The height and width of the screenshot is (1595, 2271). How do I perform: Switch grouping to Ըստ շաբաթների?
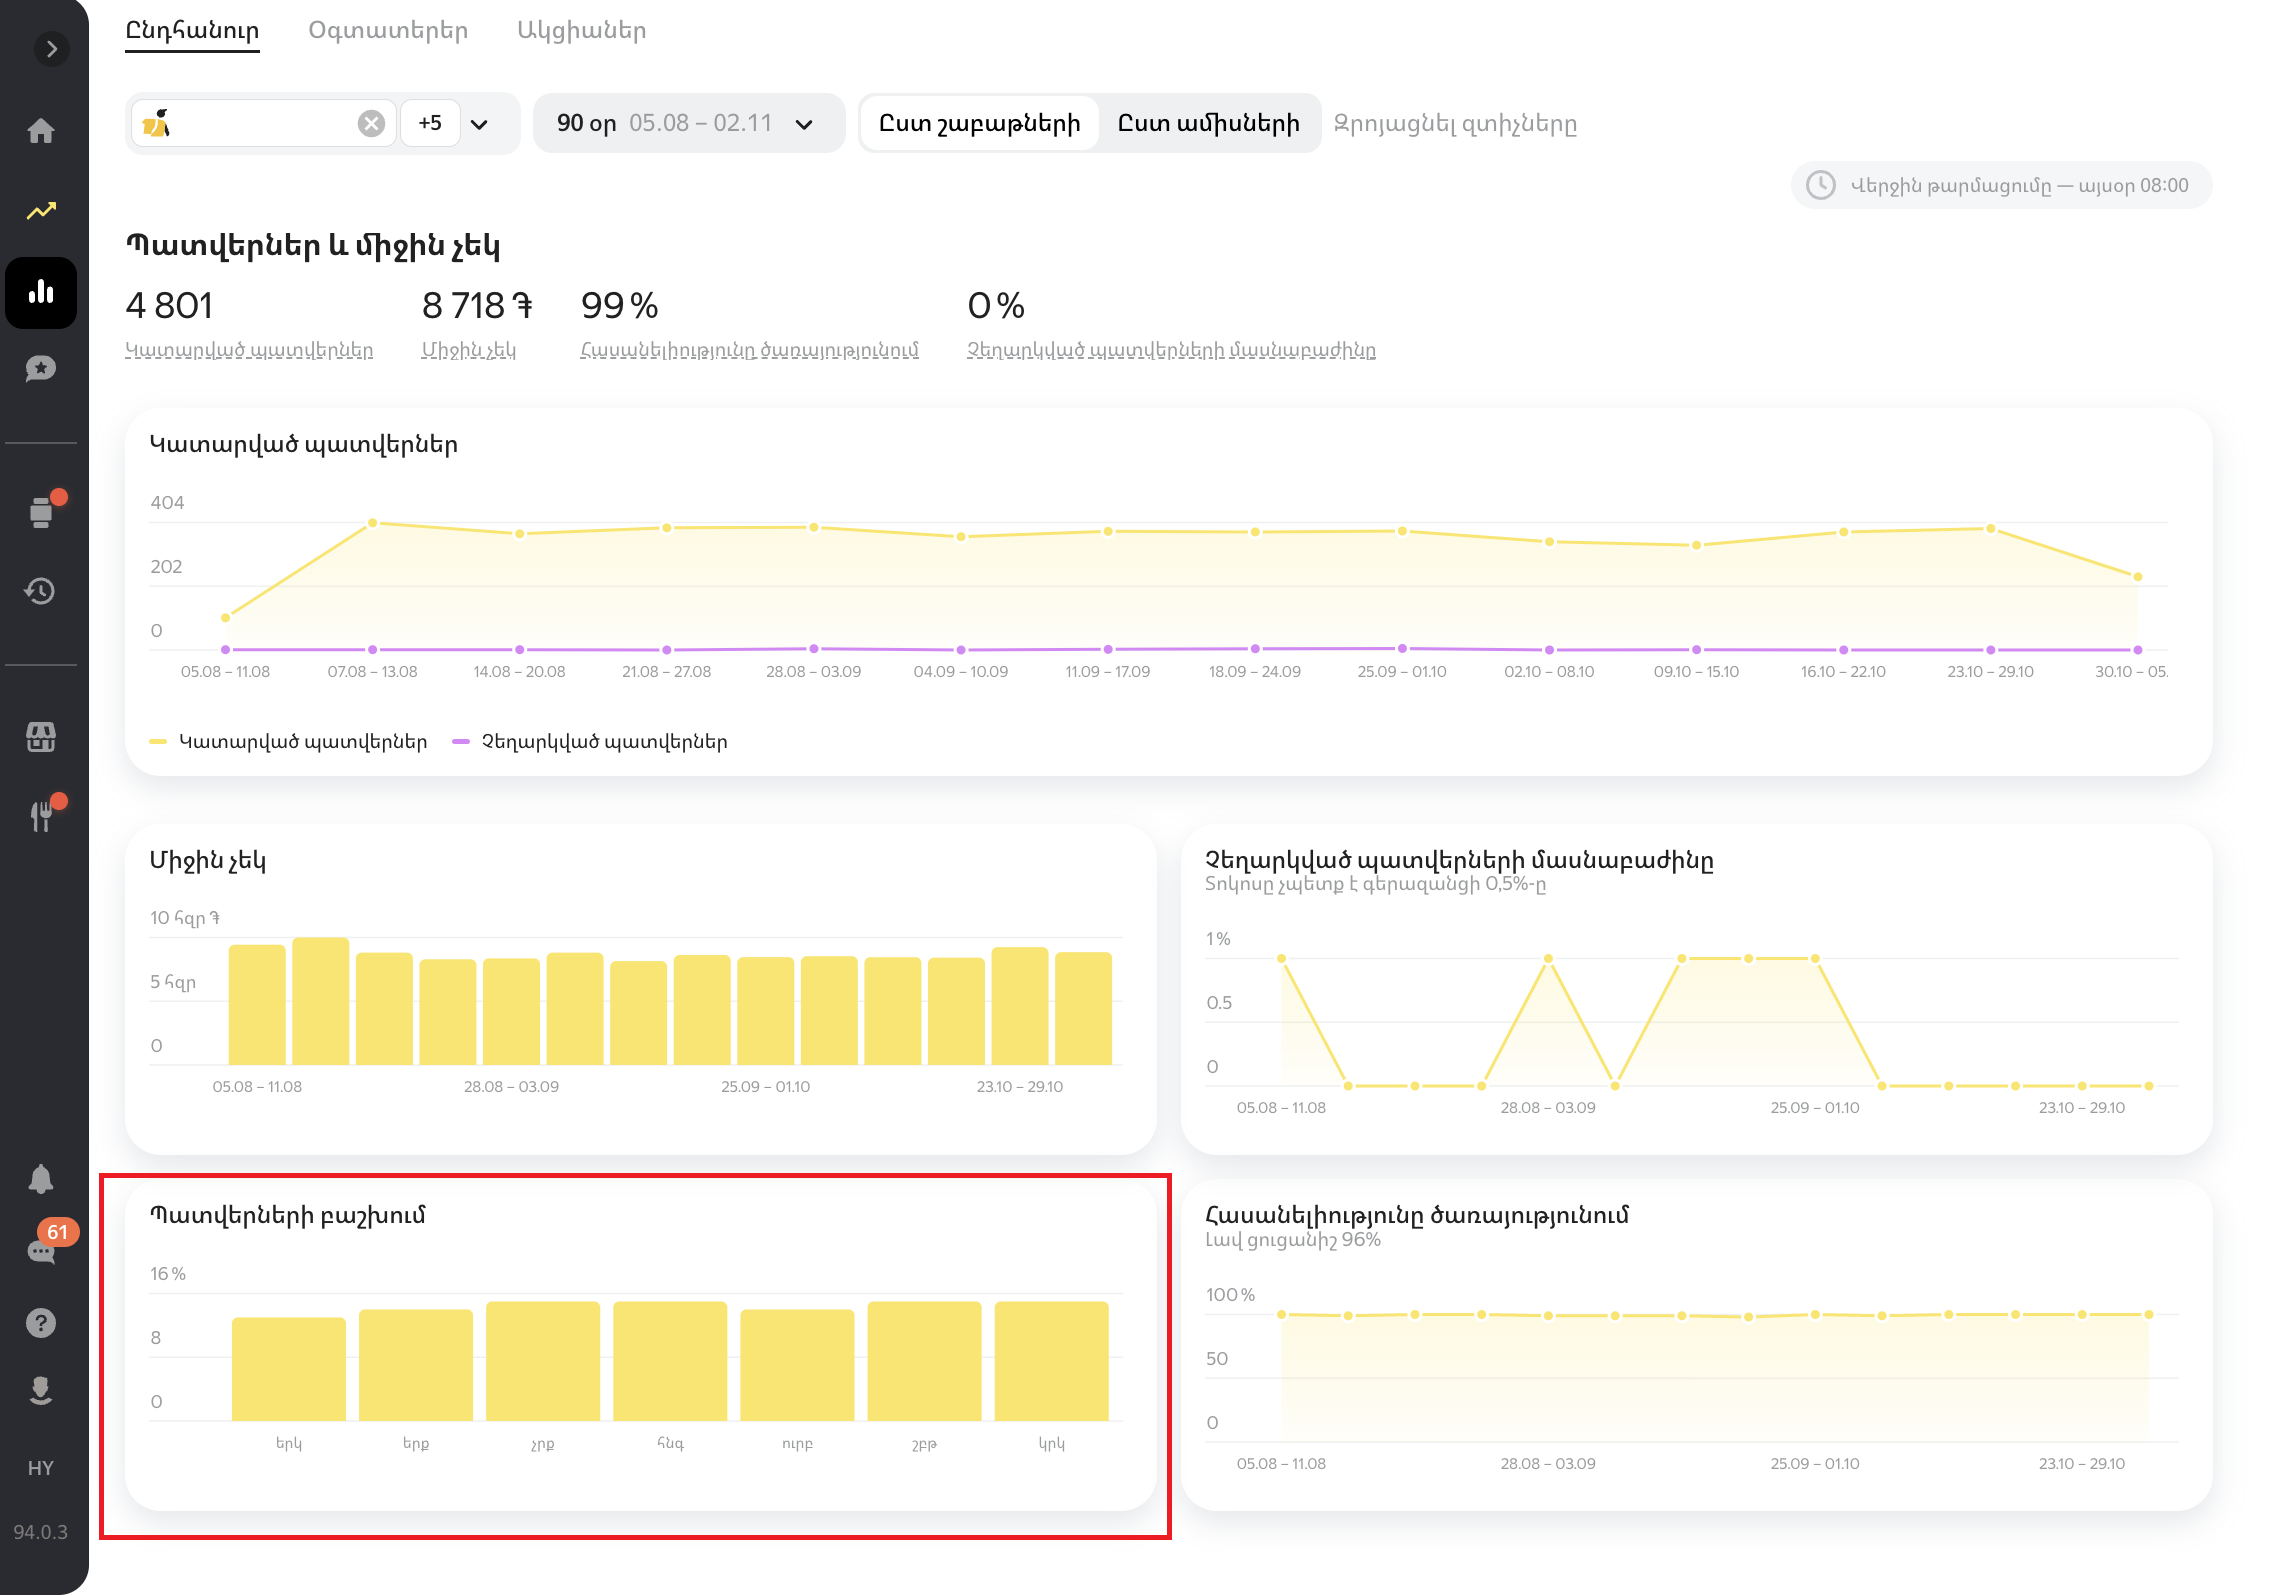click(x=979, y=123)
